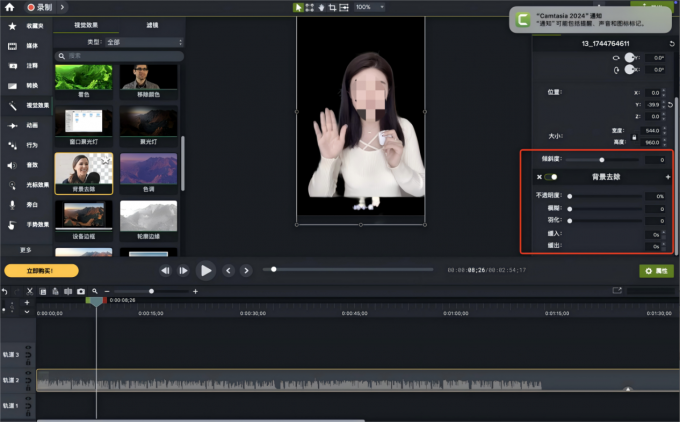Reset the 位置 Y value
680x422 pixels.
tap(670, 105)
